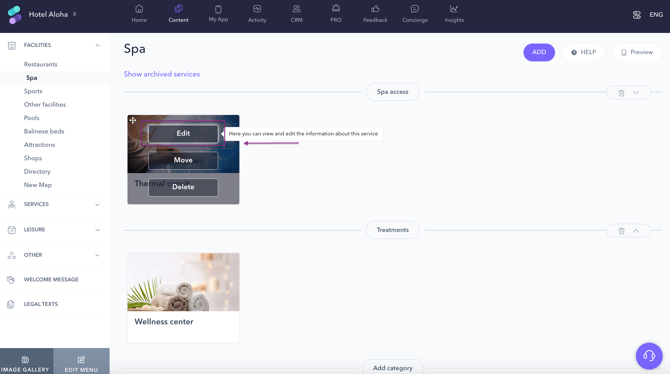
Task: Select the Content icon in top navigation
Action: 178,9
